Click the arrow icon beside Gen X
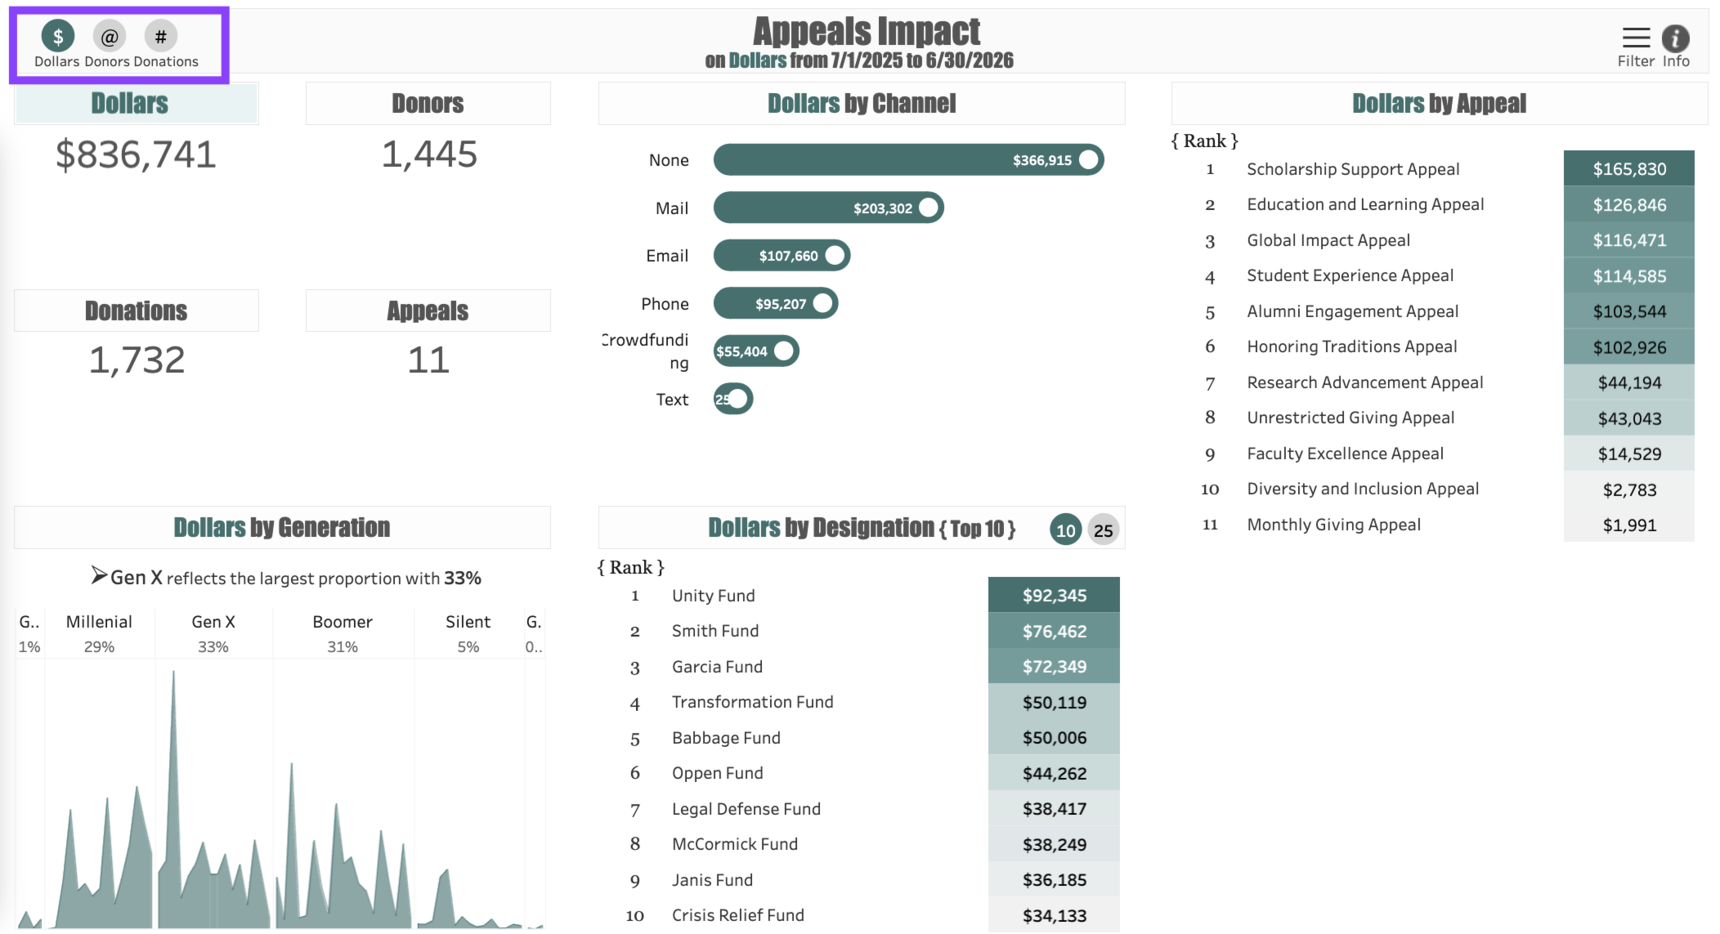 coord(98,576)
